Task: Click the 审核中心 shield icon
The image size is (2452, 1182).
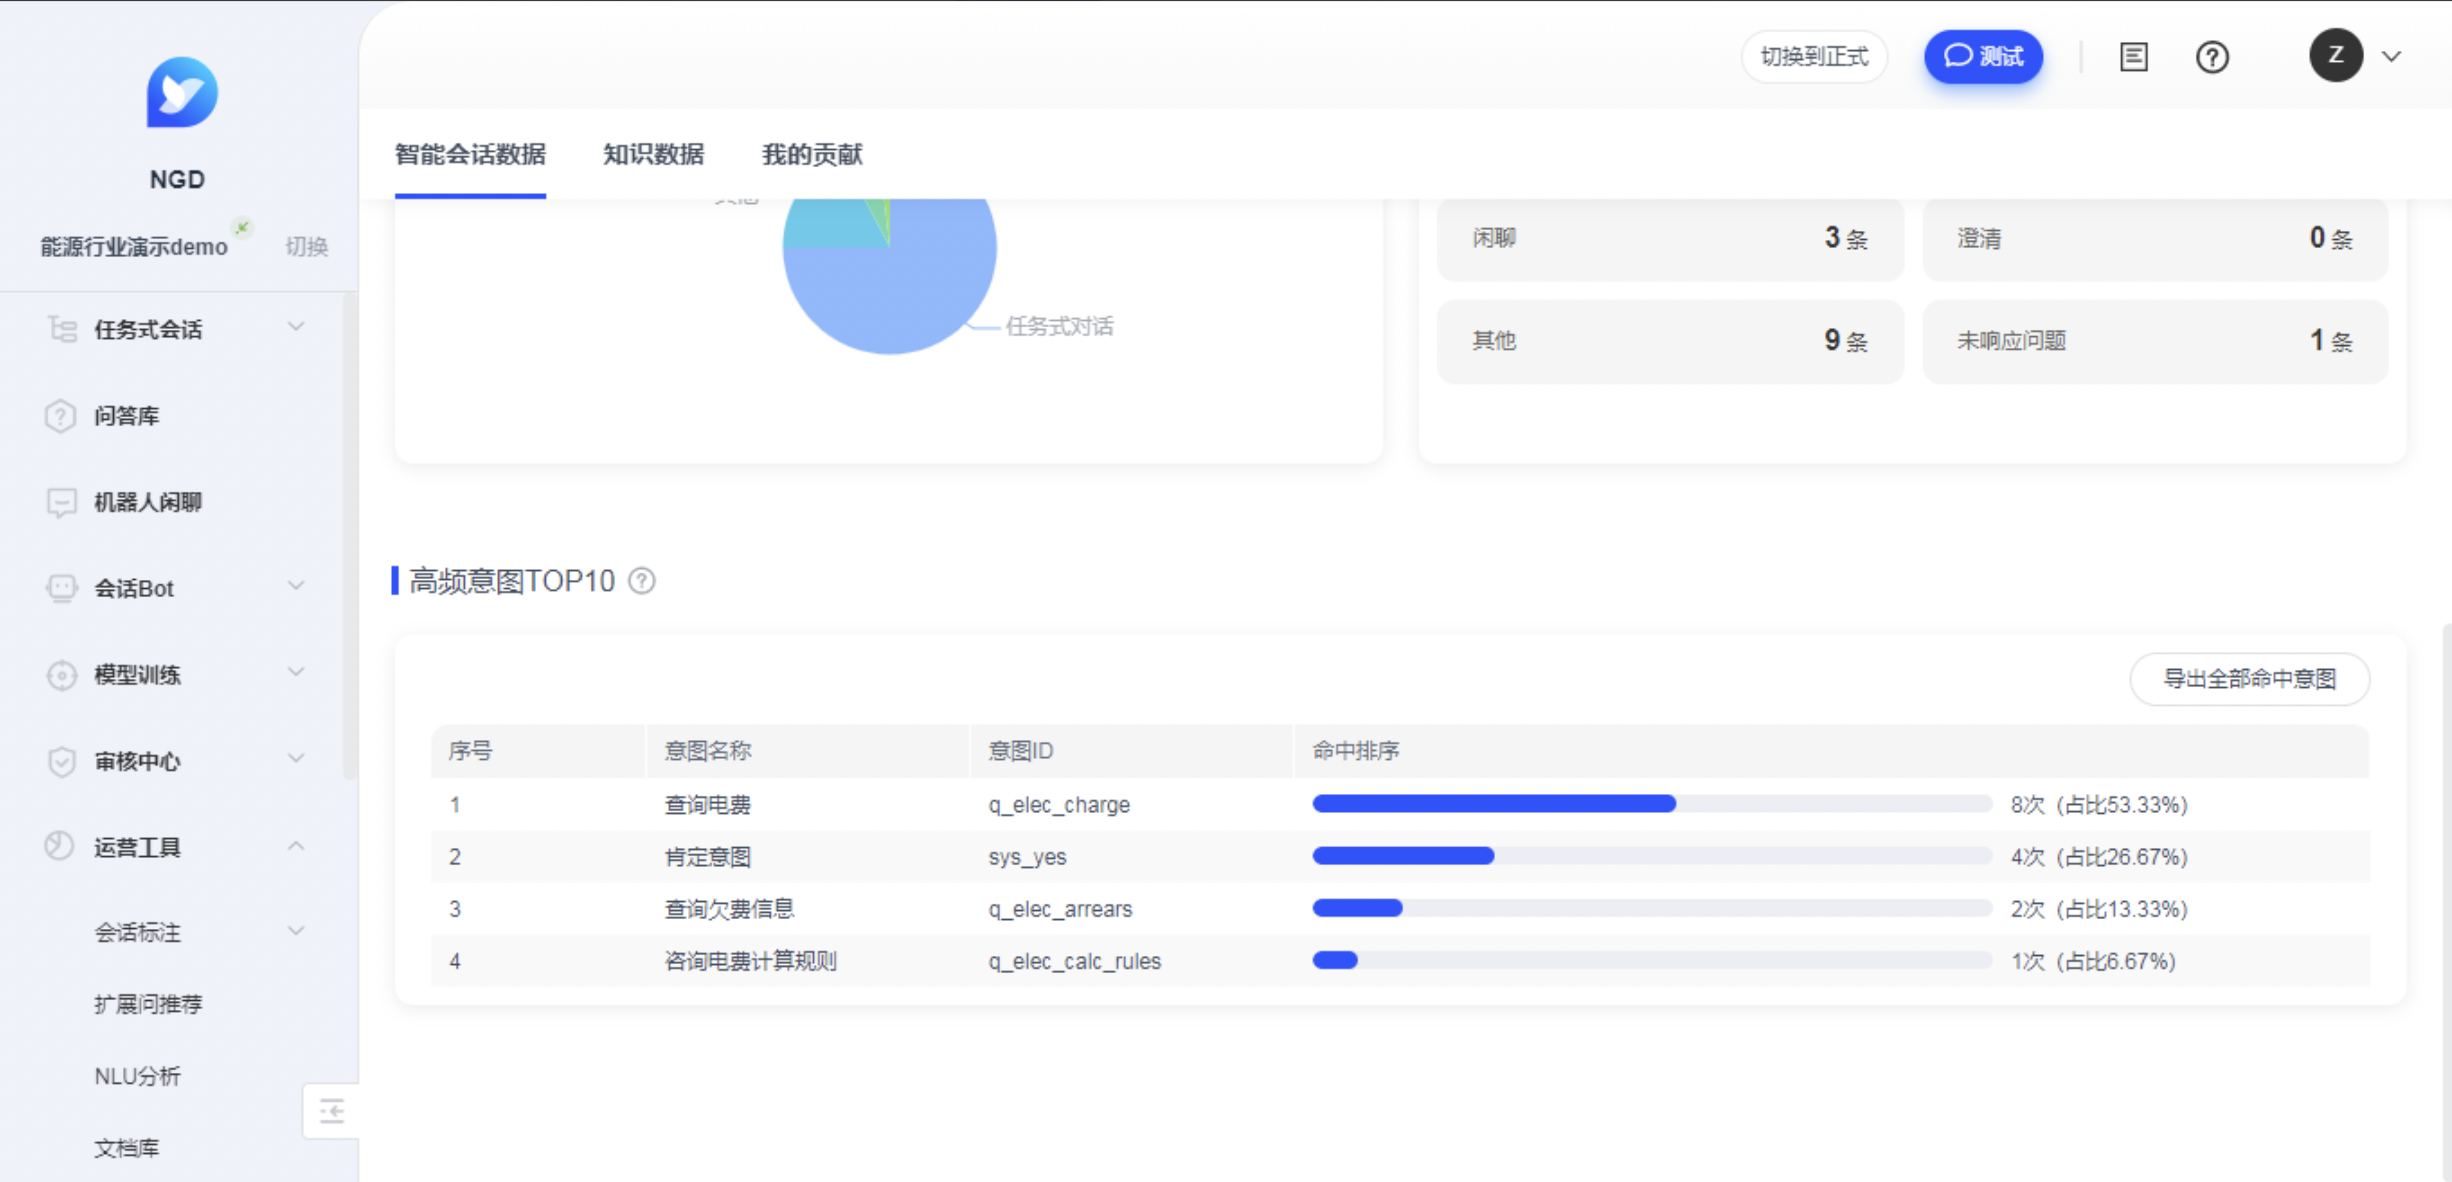Action: pyautogui.click(x=61, y=761)
